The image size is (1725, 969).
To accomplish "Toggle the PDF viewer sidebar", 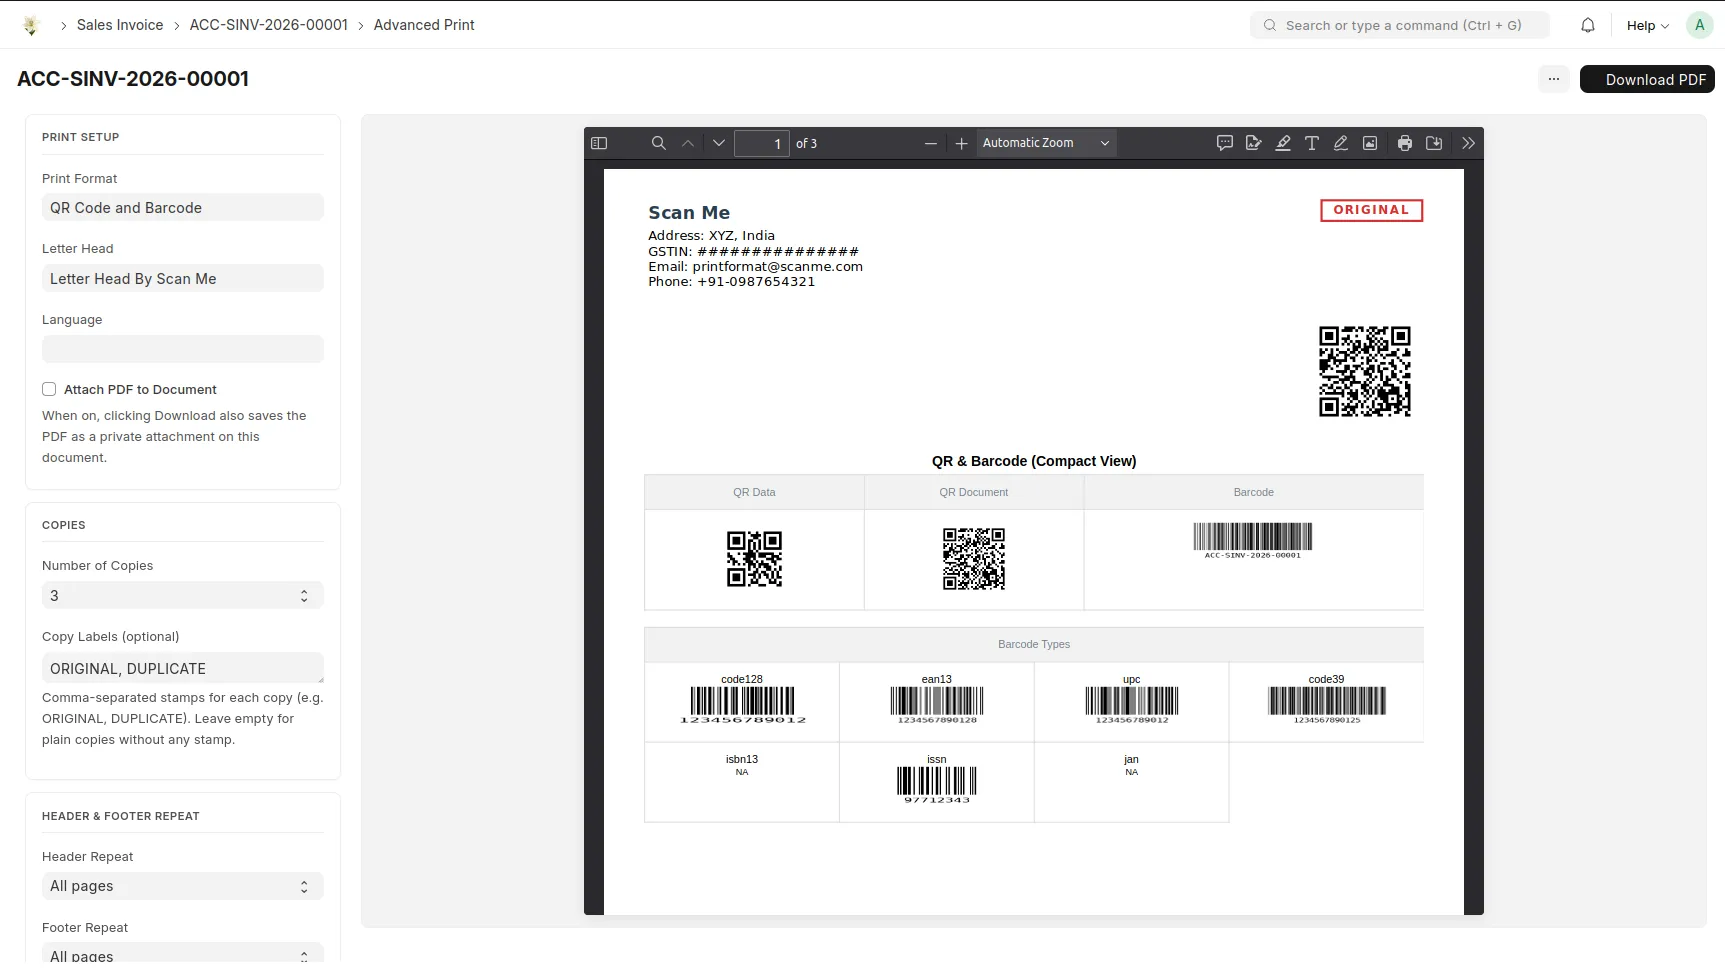I will pos(599,143).
